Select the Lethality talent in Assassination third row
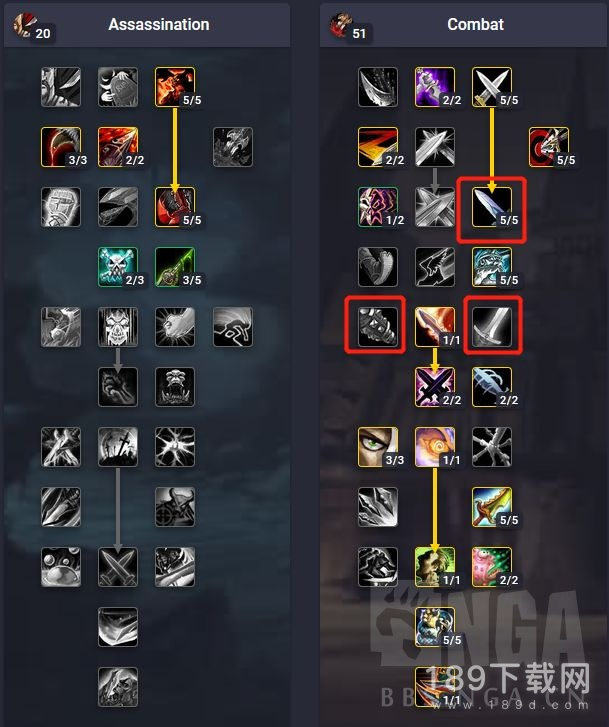 [175, 207]
